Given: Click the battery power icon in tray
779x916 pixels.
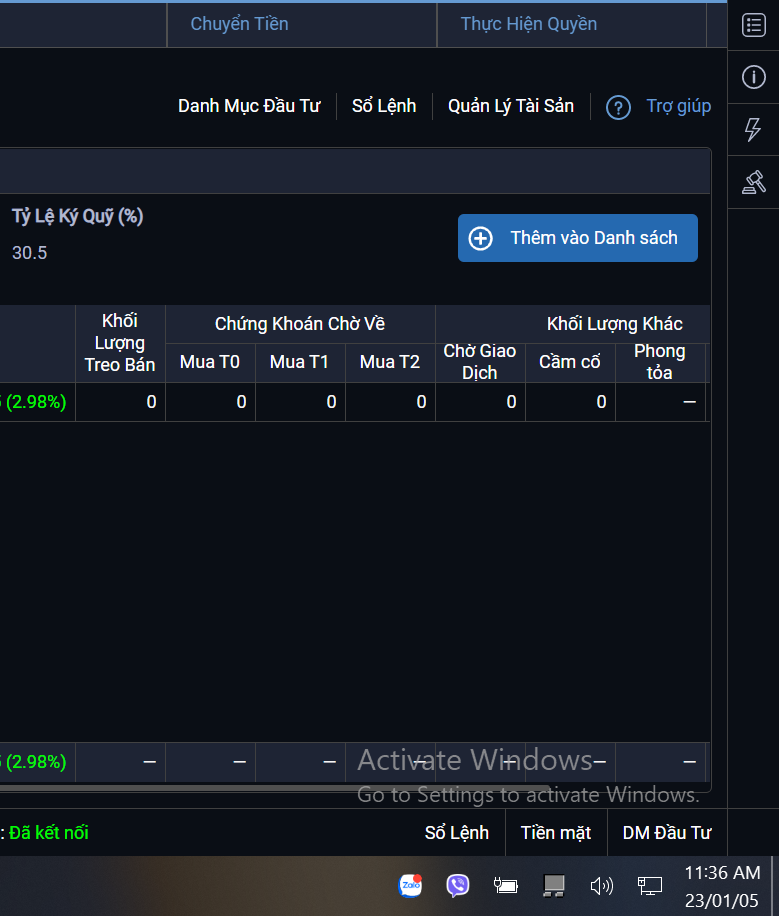Looking at the screenshot, I should (x=506, y=886).
